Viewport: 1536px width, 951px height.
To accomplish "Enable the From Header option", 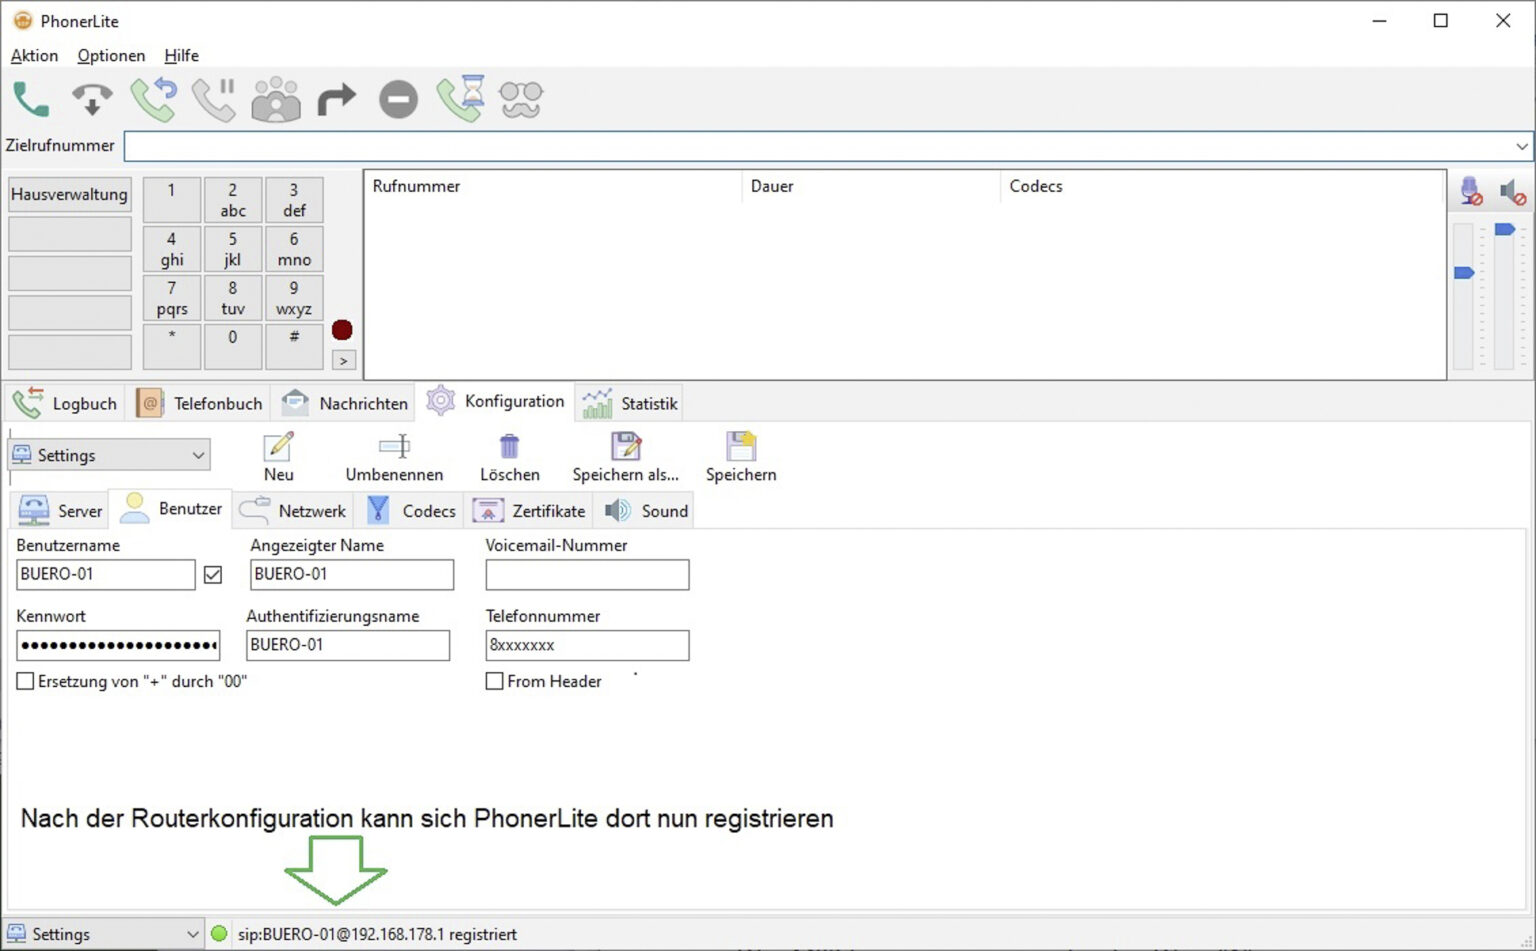I will click(494, 681).
